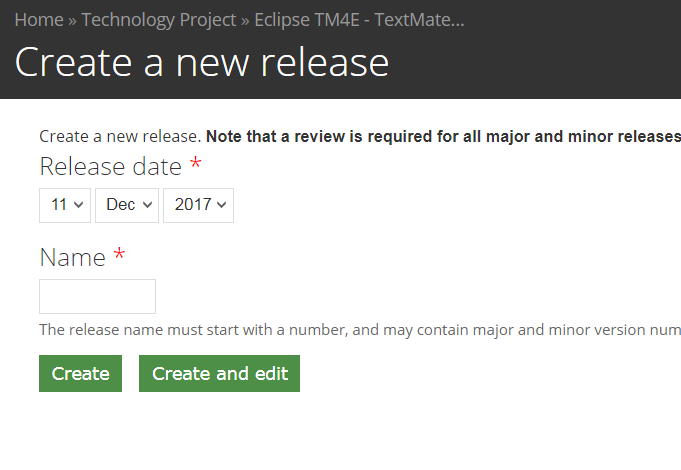The width and height of the screenshot is (681, 470).
Task: Click the breadcrumb separator after Home
Action: (x=73, y=19)
